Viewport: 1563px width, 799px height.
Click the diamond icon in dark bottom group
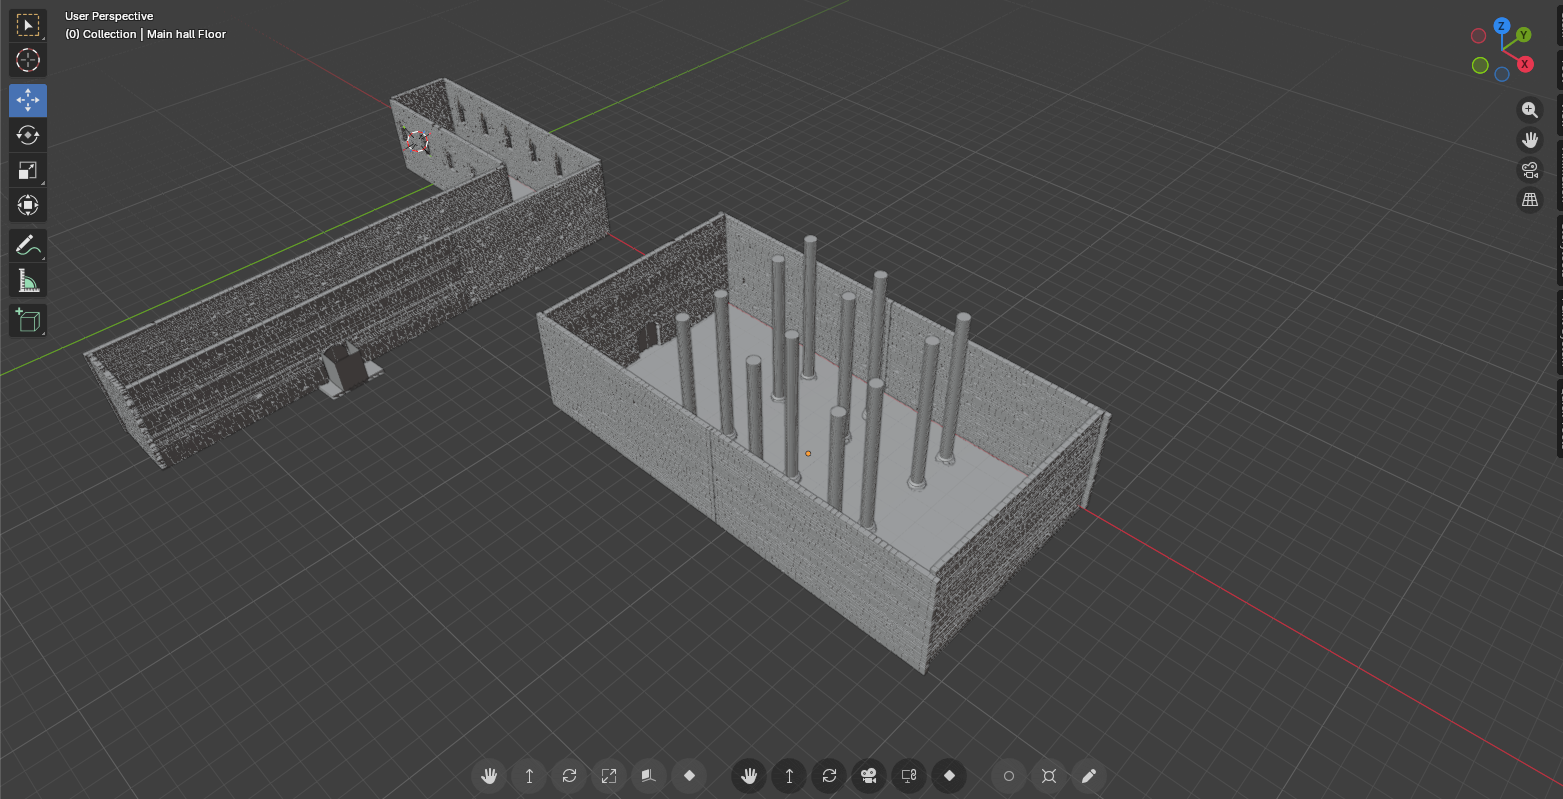coord(949,776)
